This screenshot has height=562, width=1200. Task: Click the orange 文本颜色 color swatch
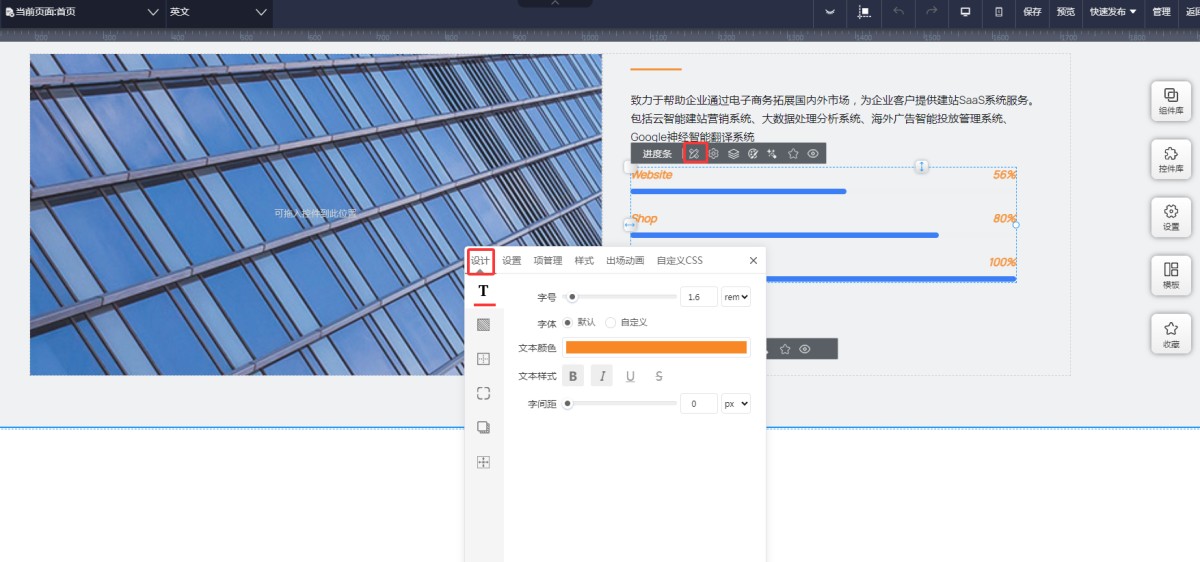coord(656,348)
